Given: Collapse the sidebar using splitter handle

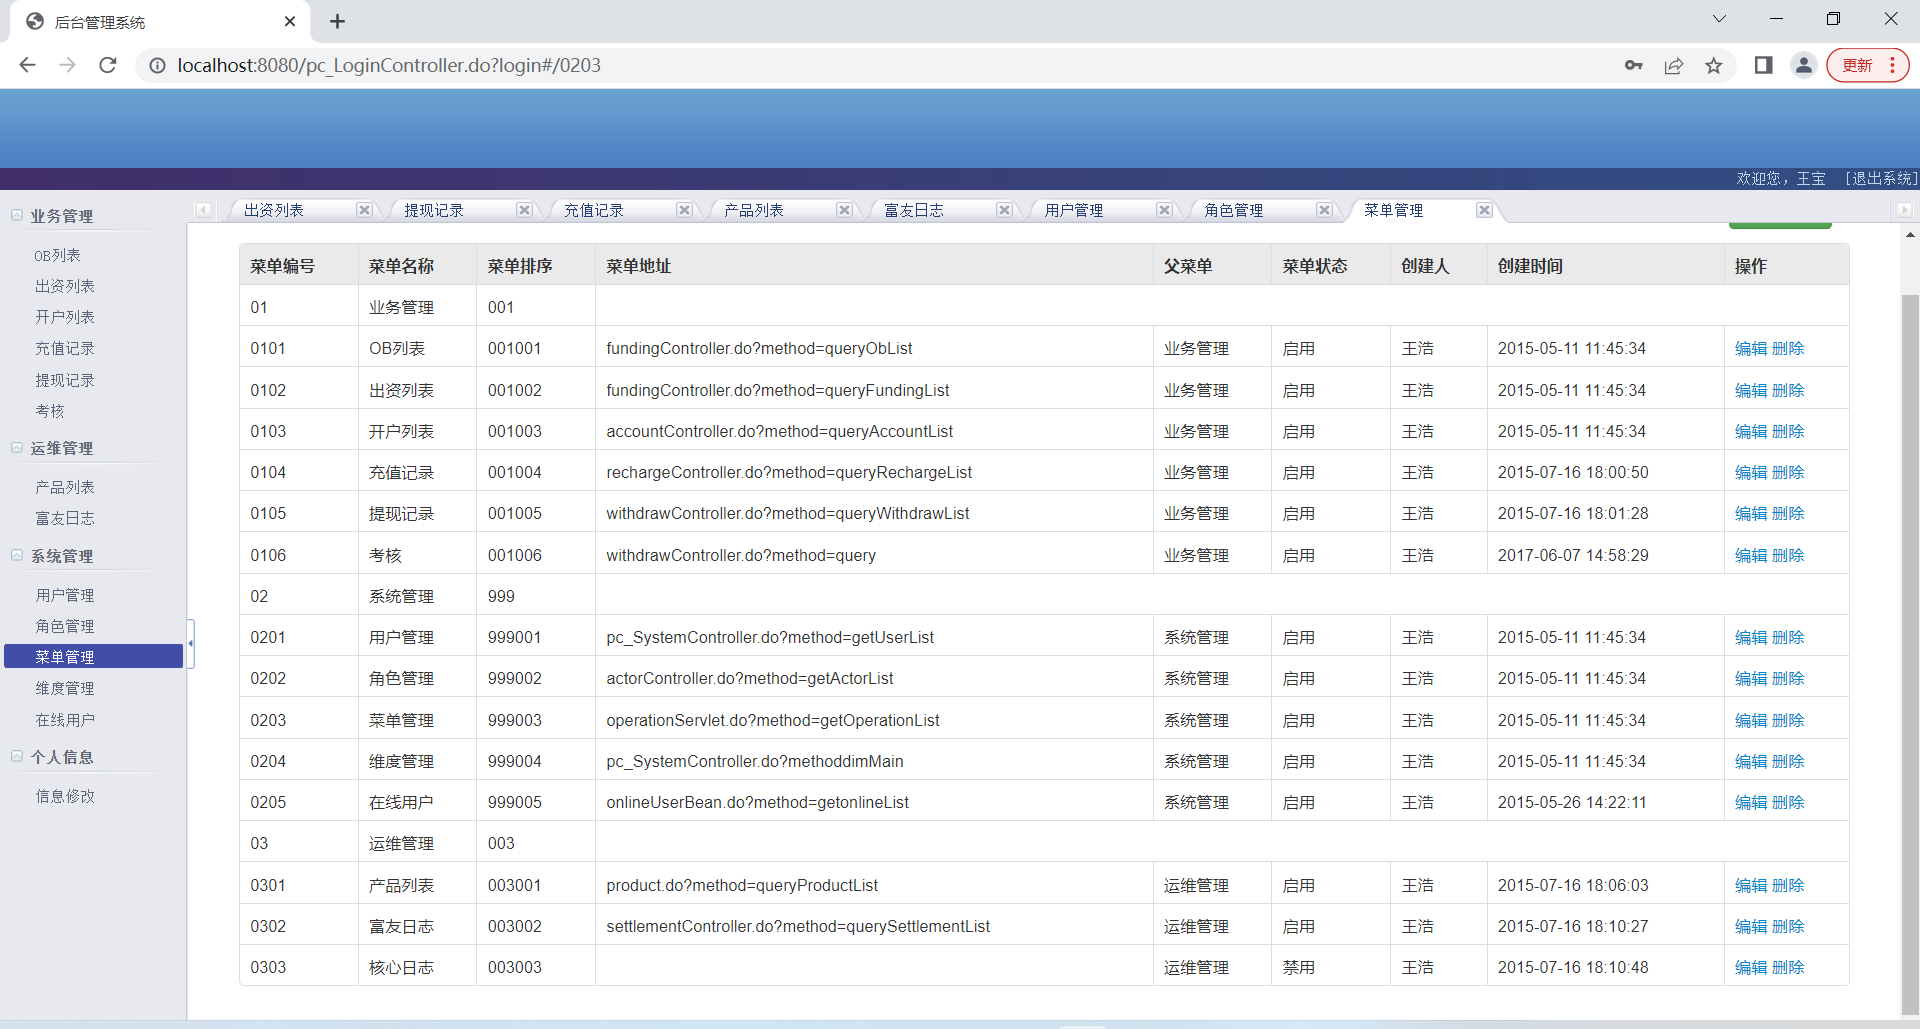Looking at the screenshot, I should [190, 643].
